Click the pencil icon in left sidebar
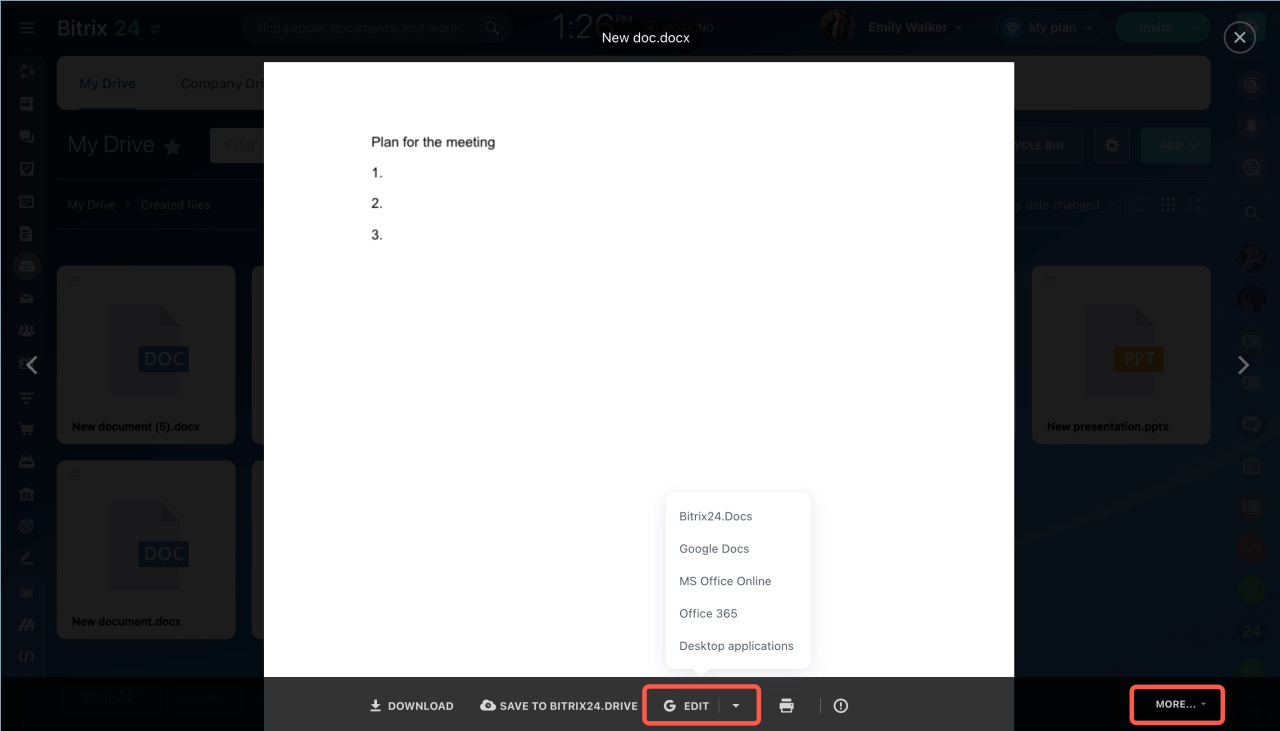 click(27, 559)
